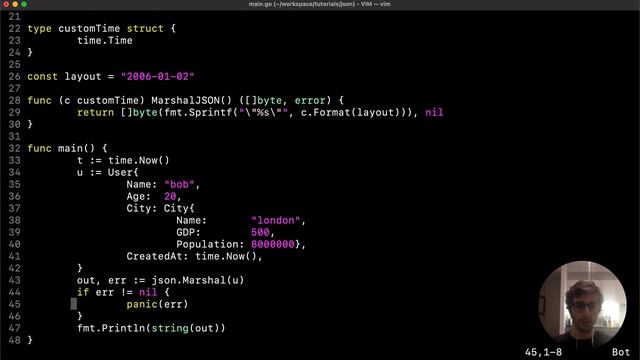Click the 'const' keyword on line 26
640x360 pixels.
click(x=42, y=76)
